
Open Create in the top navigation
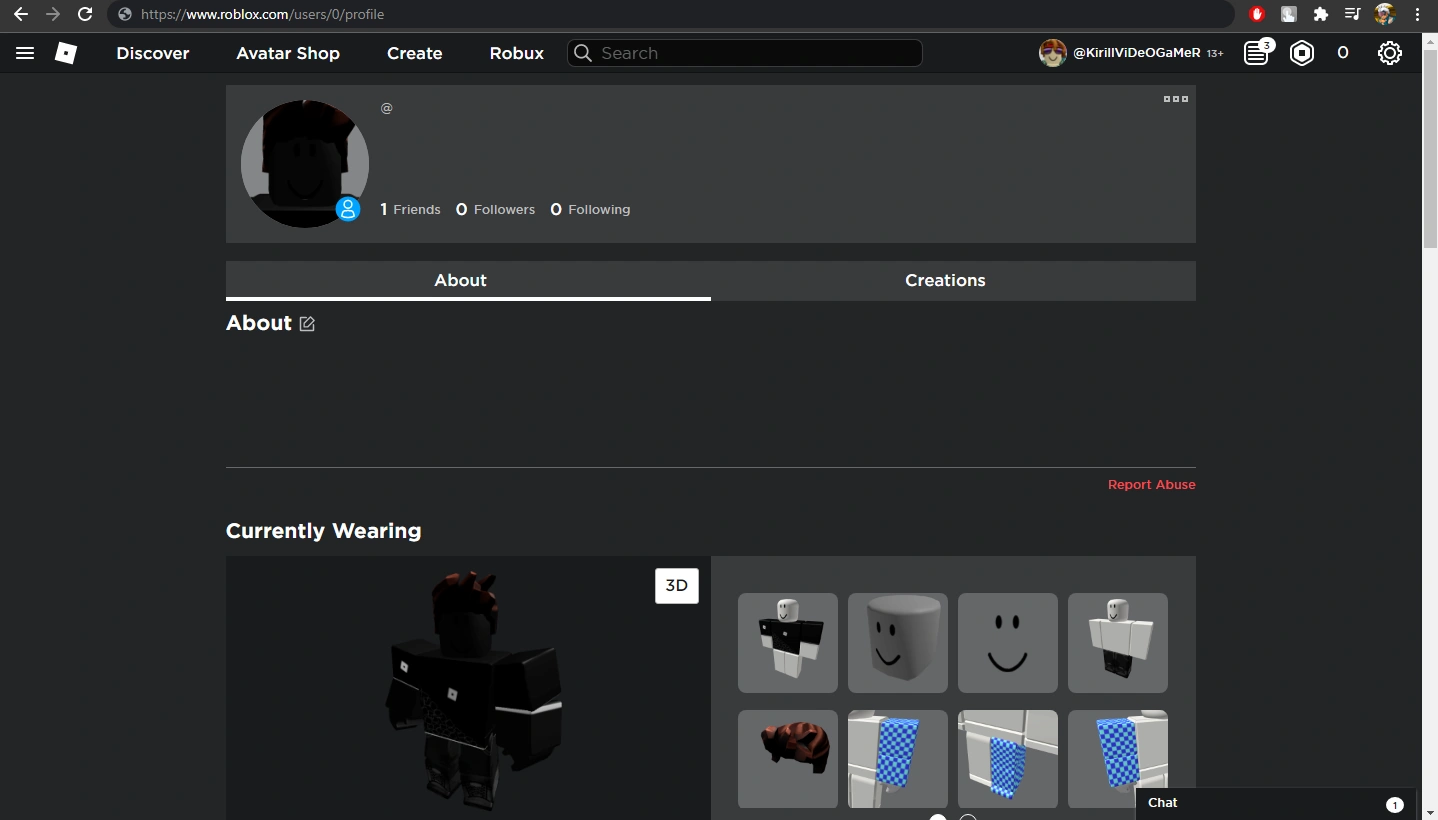[415, 53]
